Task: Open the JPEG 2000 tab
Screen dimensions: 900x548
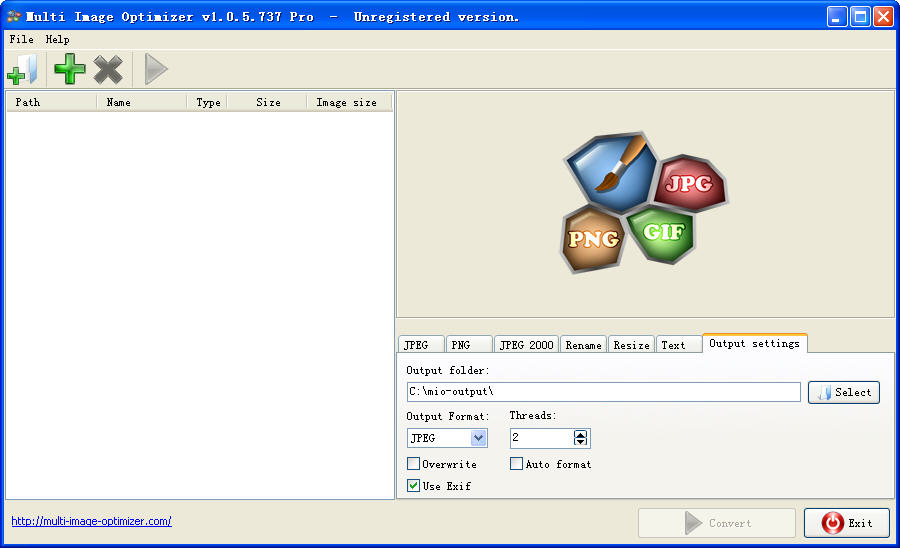Action: (526, 344)
